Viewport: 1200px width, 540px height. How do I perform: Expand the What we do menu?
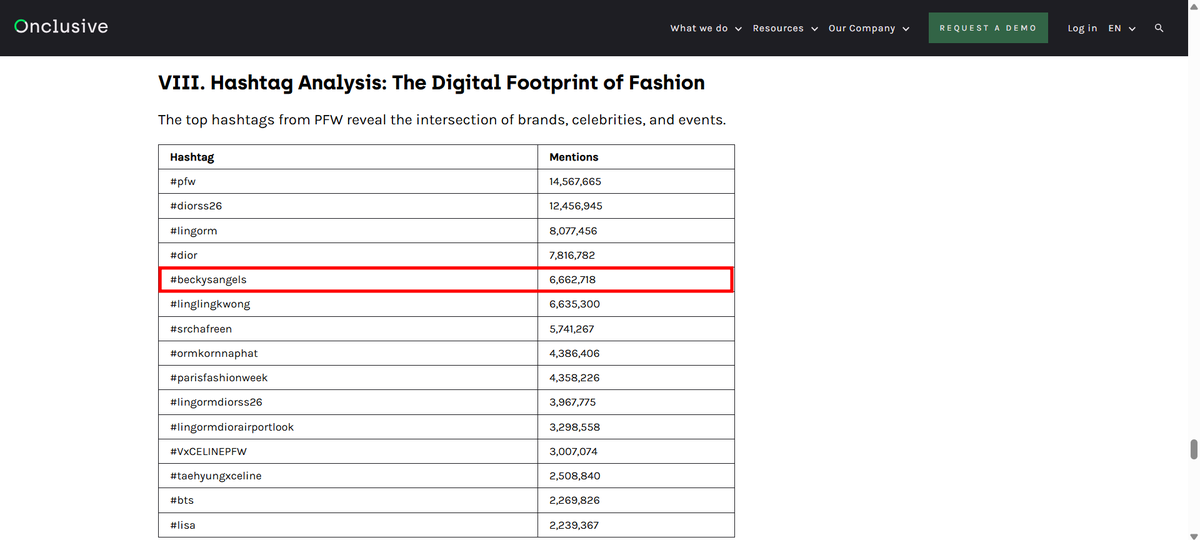click(x=706, y=28)
